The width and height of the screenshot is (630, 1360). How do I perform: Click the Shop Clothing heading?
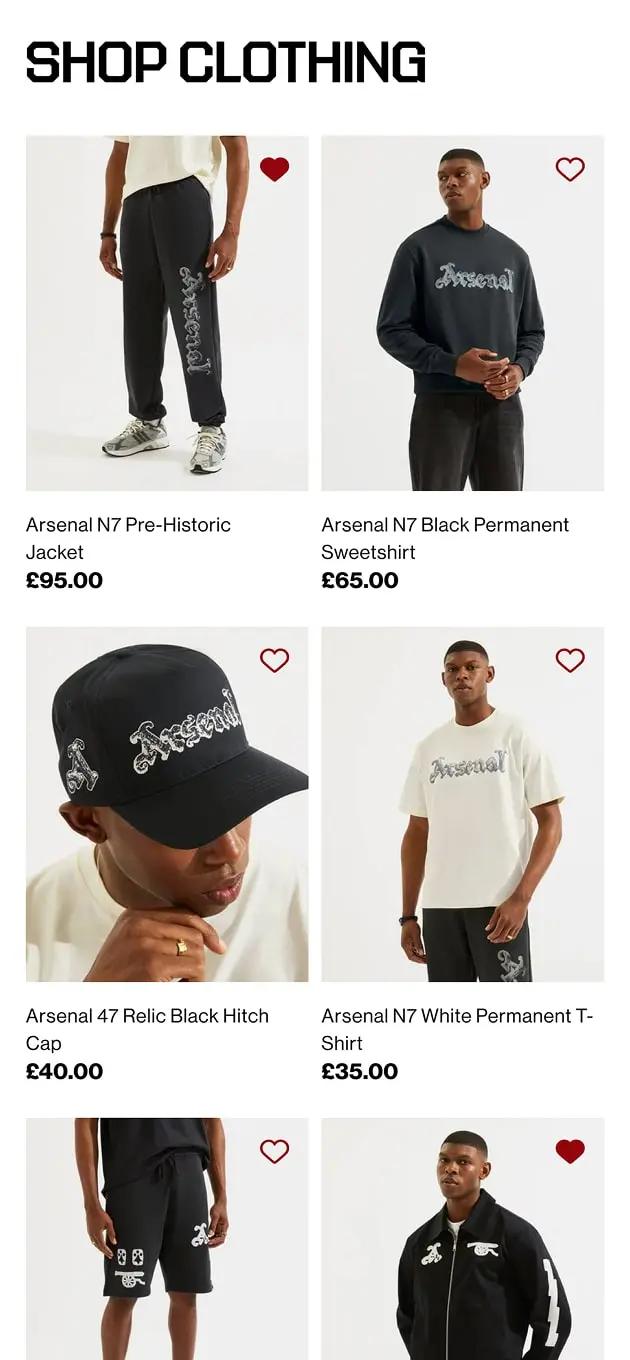click(x=226, y=62)
